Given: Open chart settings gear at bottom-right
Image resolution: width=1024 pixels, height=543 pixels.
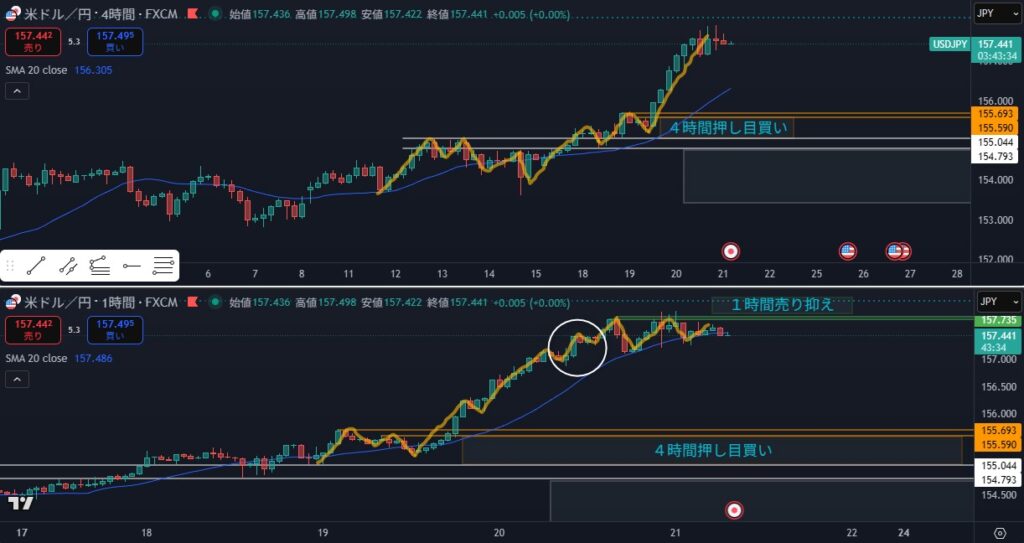Looking at the screenshot, I should point(1000,533).
